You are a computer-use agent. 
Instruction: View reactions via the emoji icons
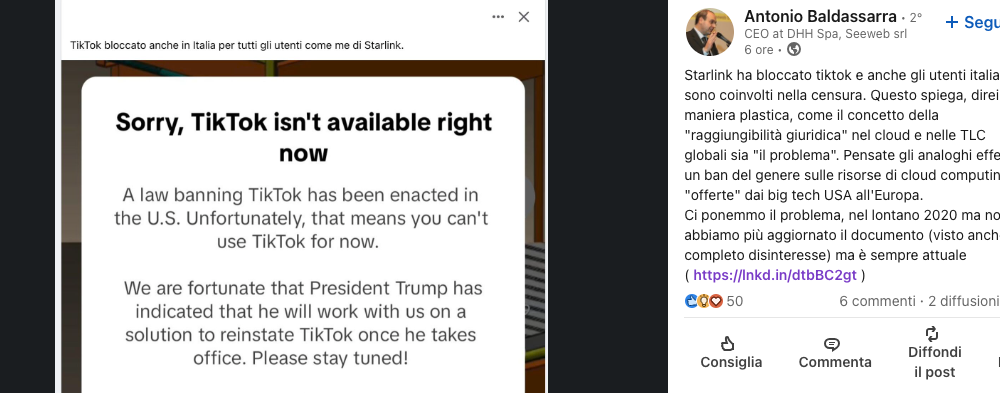point(703,301)
